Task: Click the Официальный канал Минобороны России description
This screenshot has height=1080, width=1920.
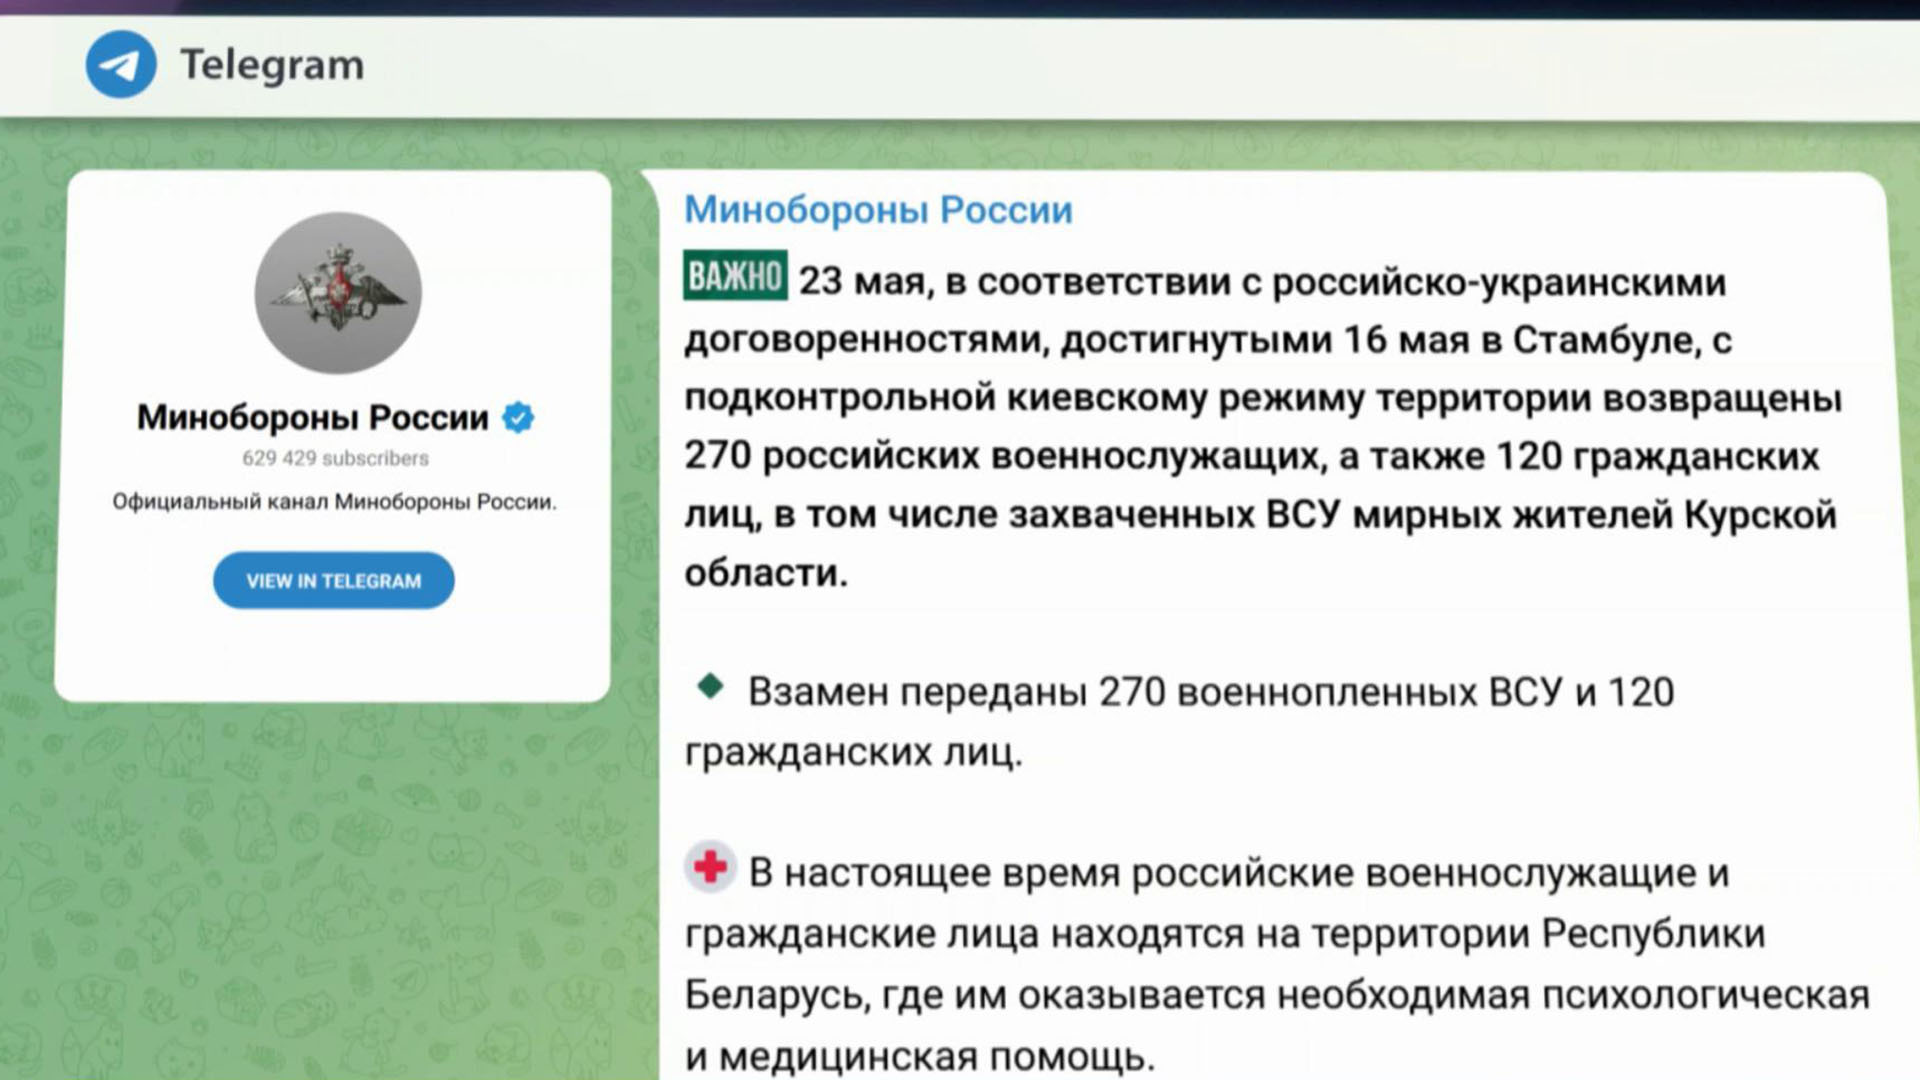Action: click(334, 502)
